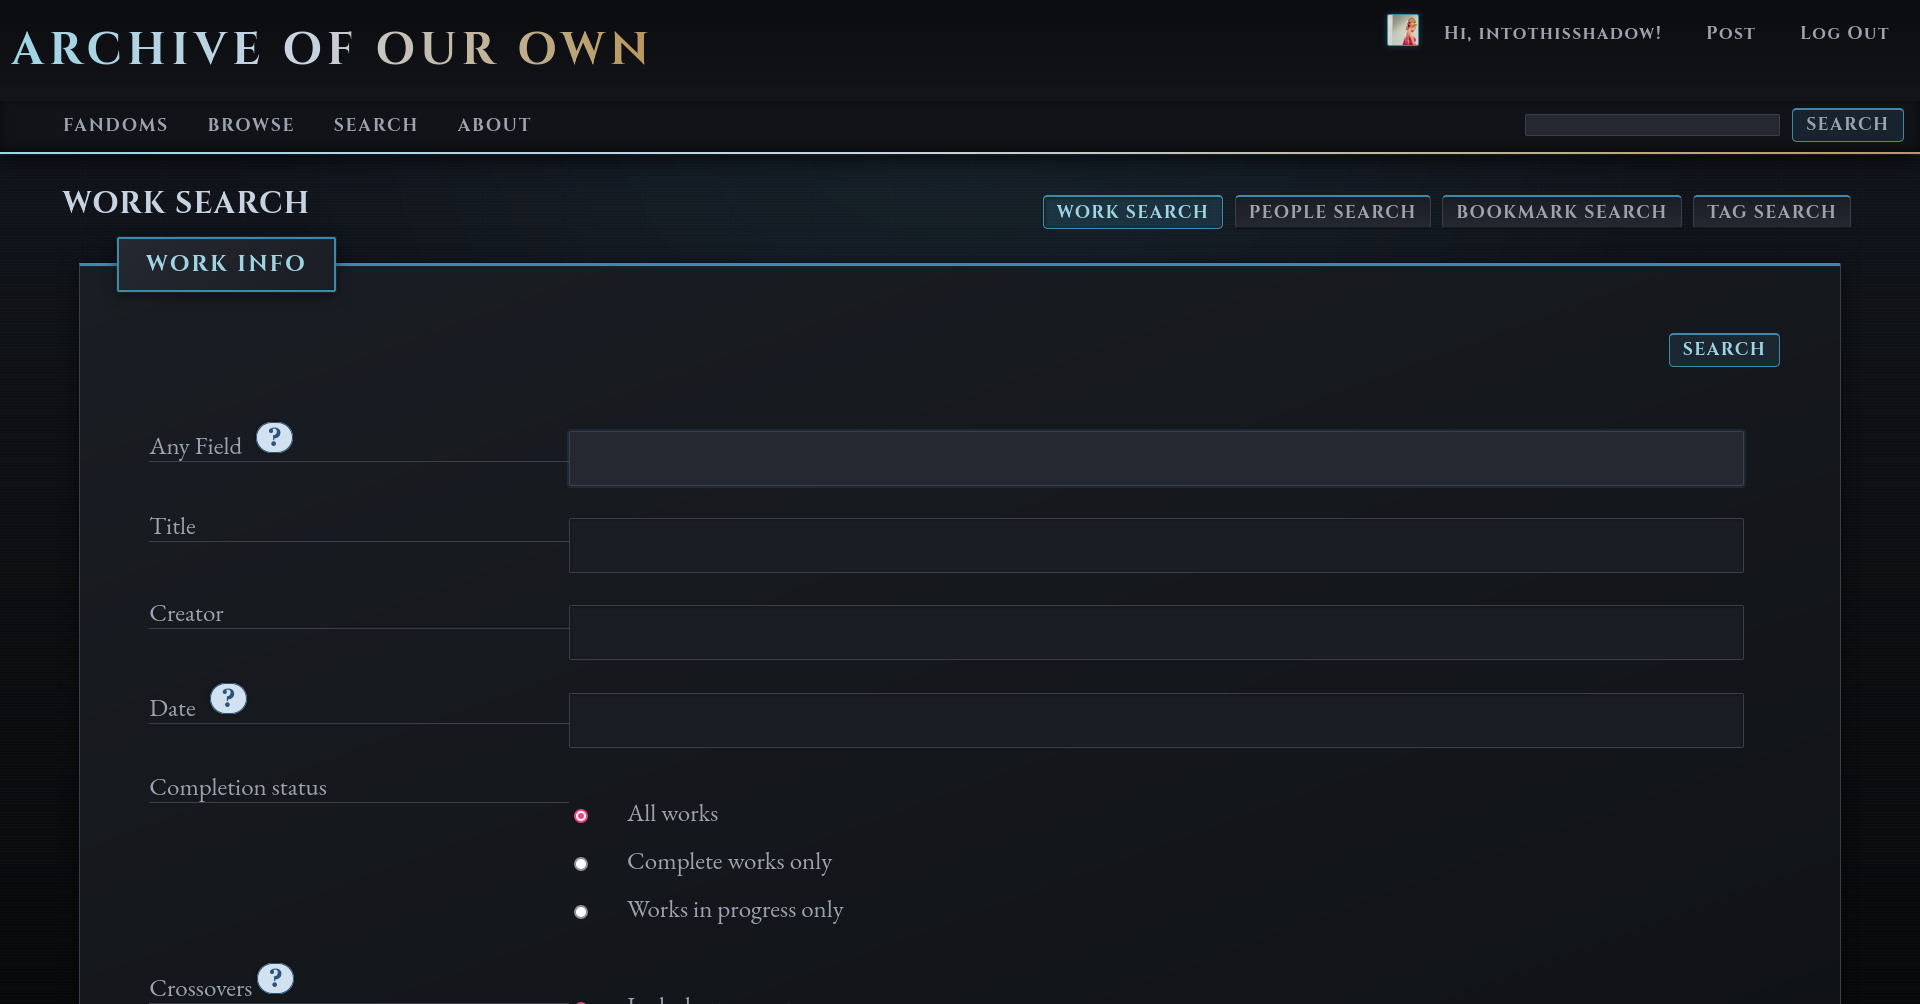The height and width of the screenshot is (1004, 1920).
Task: Log Out of the account
Action: point(1844,33)
